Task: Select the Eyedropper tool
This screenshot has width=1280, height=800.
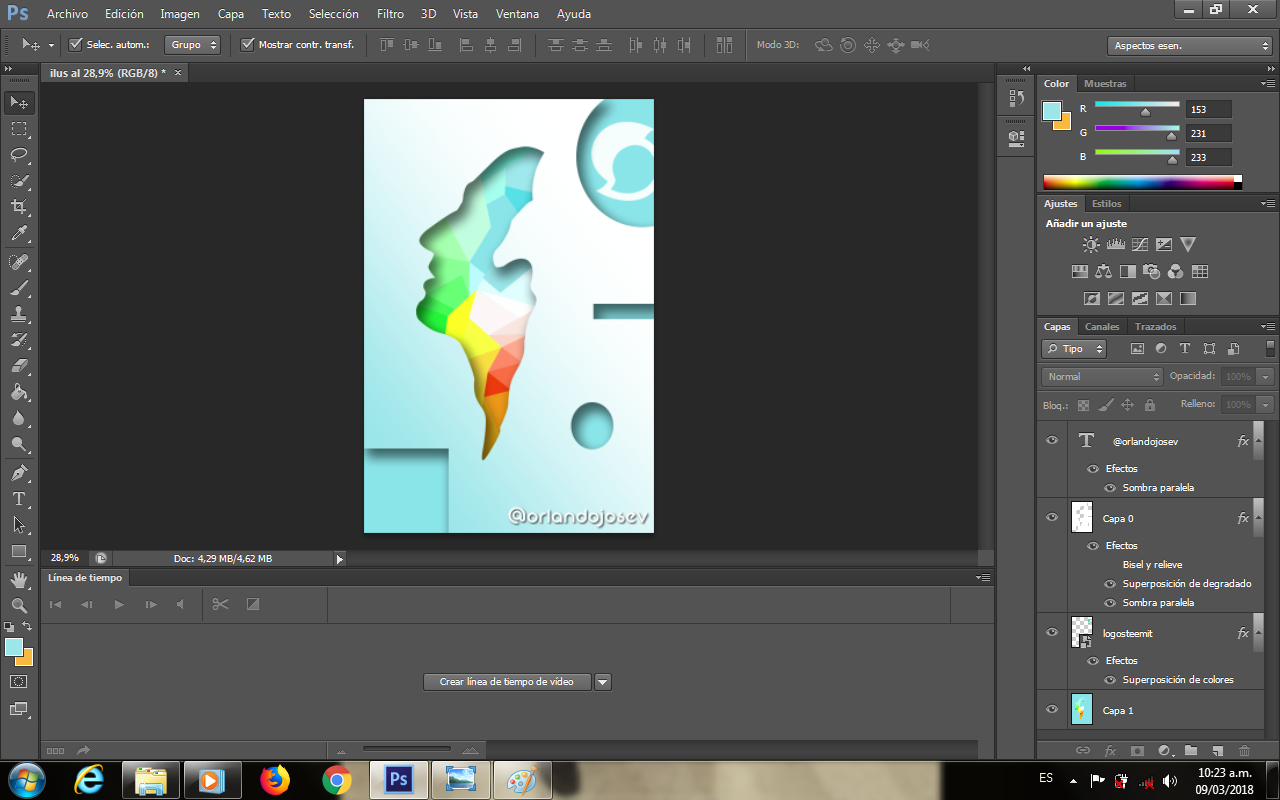Action: pos(19,234)
